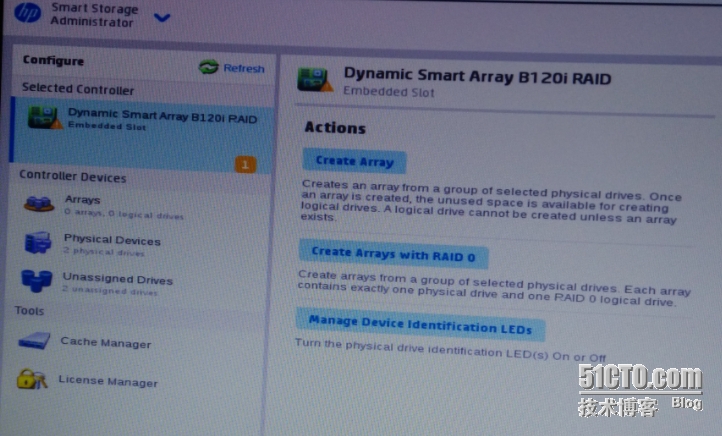Click the Create Array button

coord(354,161)
